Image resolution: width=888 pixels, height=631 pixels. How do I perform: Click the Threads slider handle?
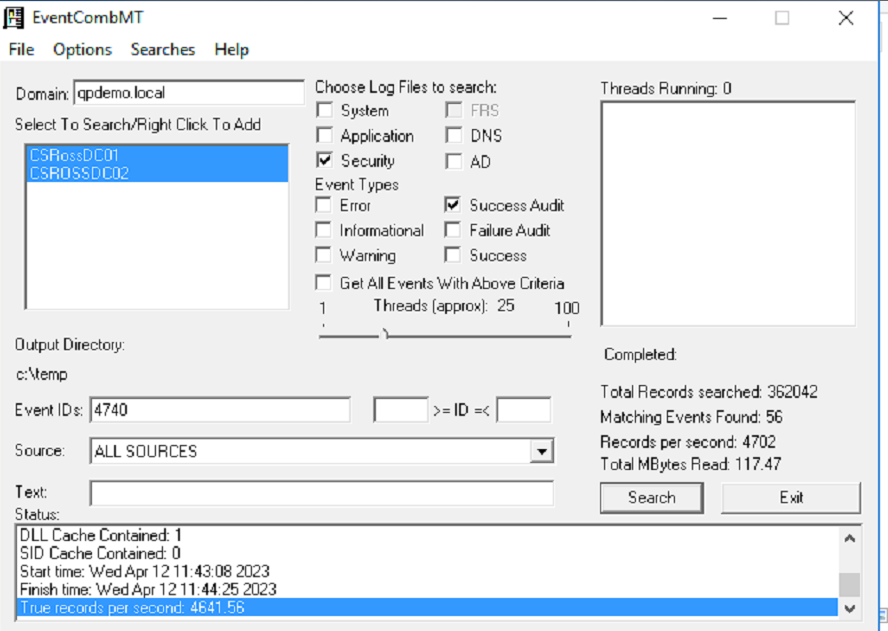pyautogui.click(x=385, y=333)
